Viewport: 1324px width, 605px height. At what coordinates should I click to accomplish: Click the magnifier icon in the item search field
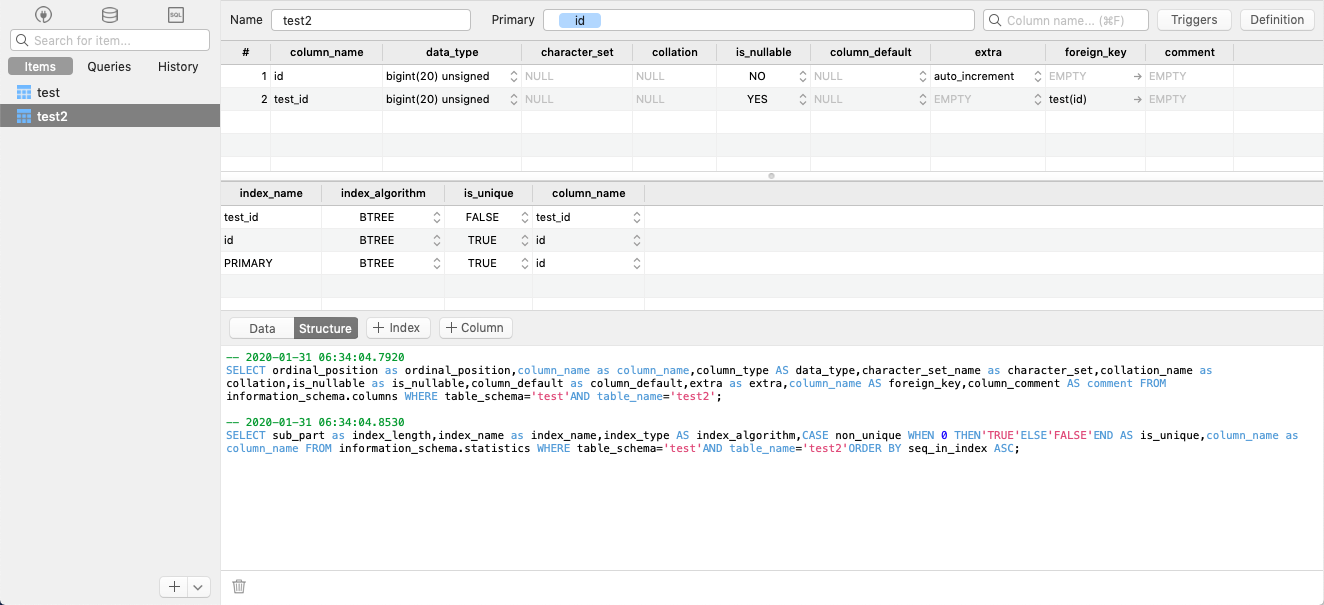[x=20, y=40]
